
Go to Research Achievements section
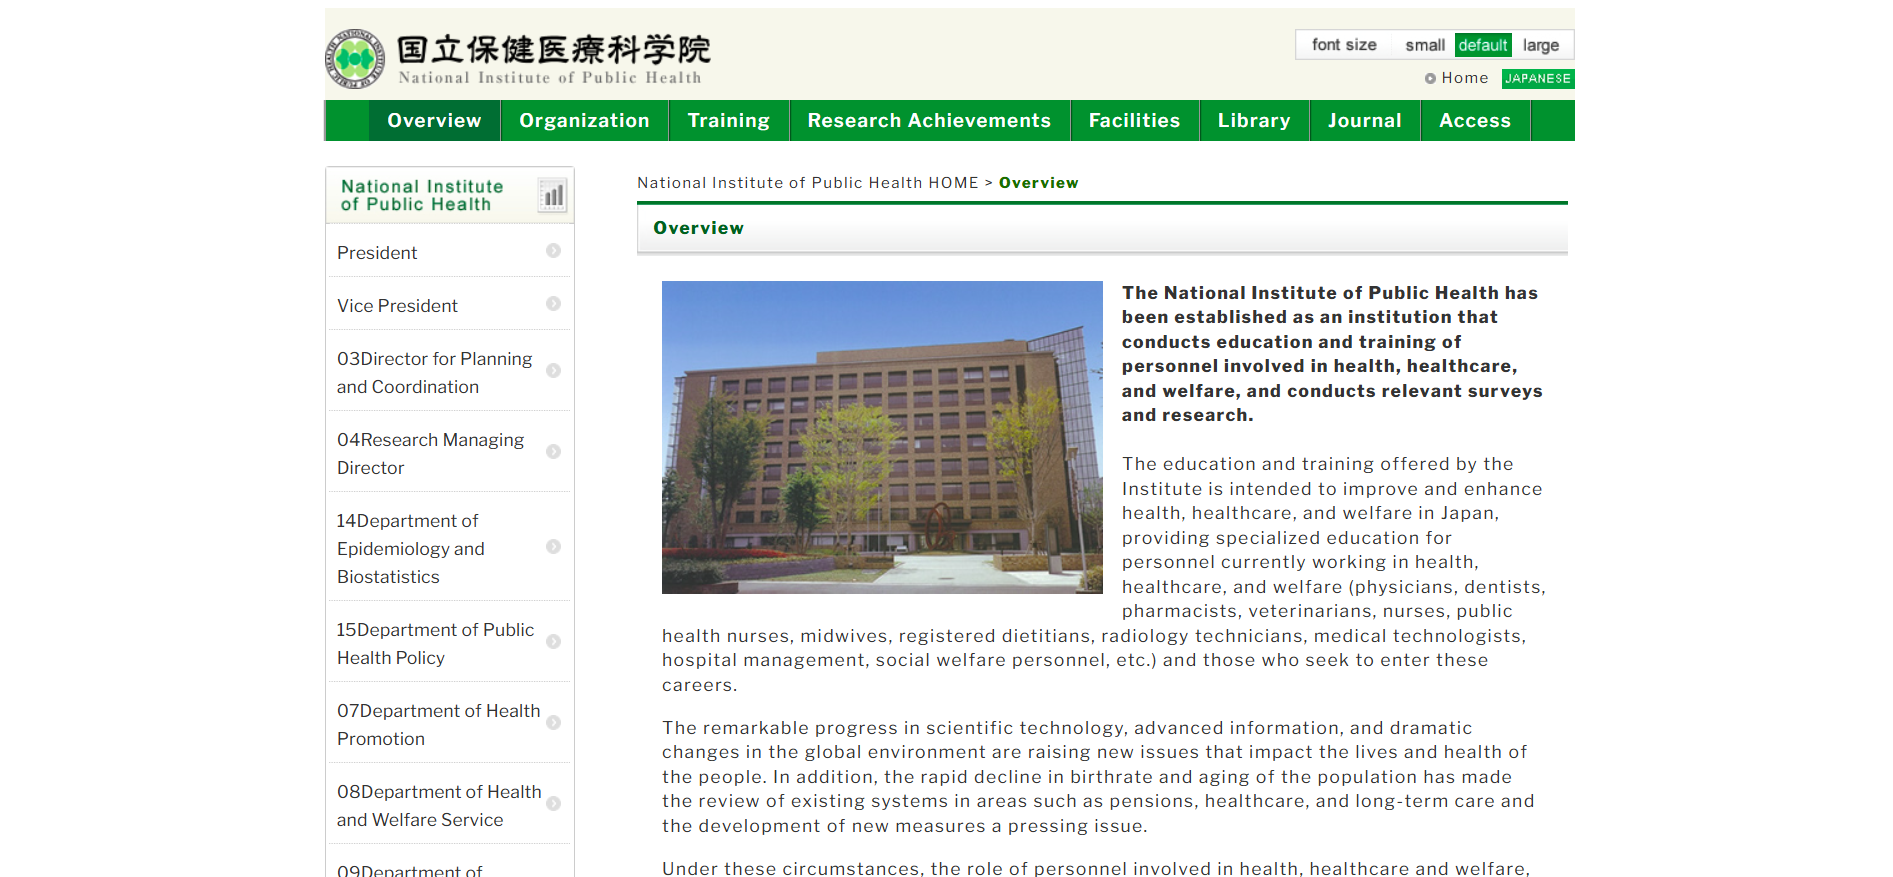click(x=929, y=121)
